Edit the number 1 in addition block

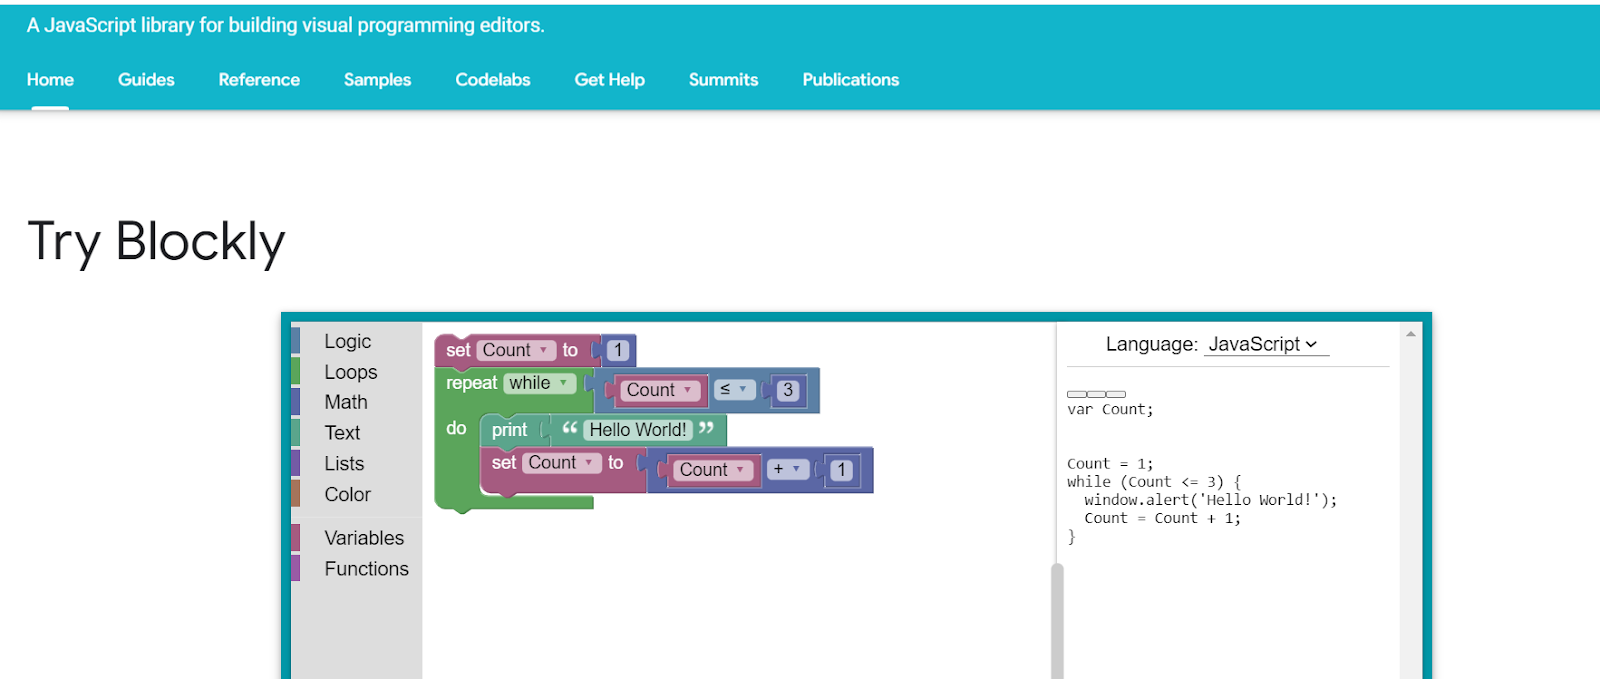click(x=842, y=470)
